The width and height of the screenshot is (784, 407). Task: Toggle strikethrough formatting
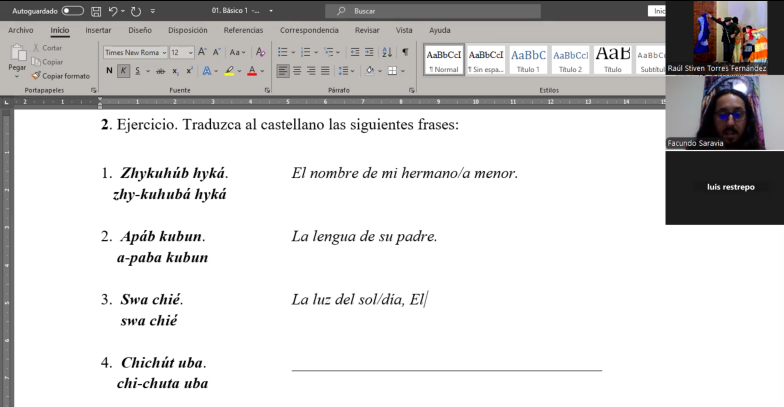[x=160, y=71]
